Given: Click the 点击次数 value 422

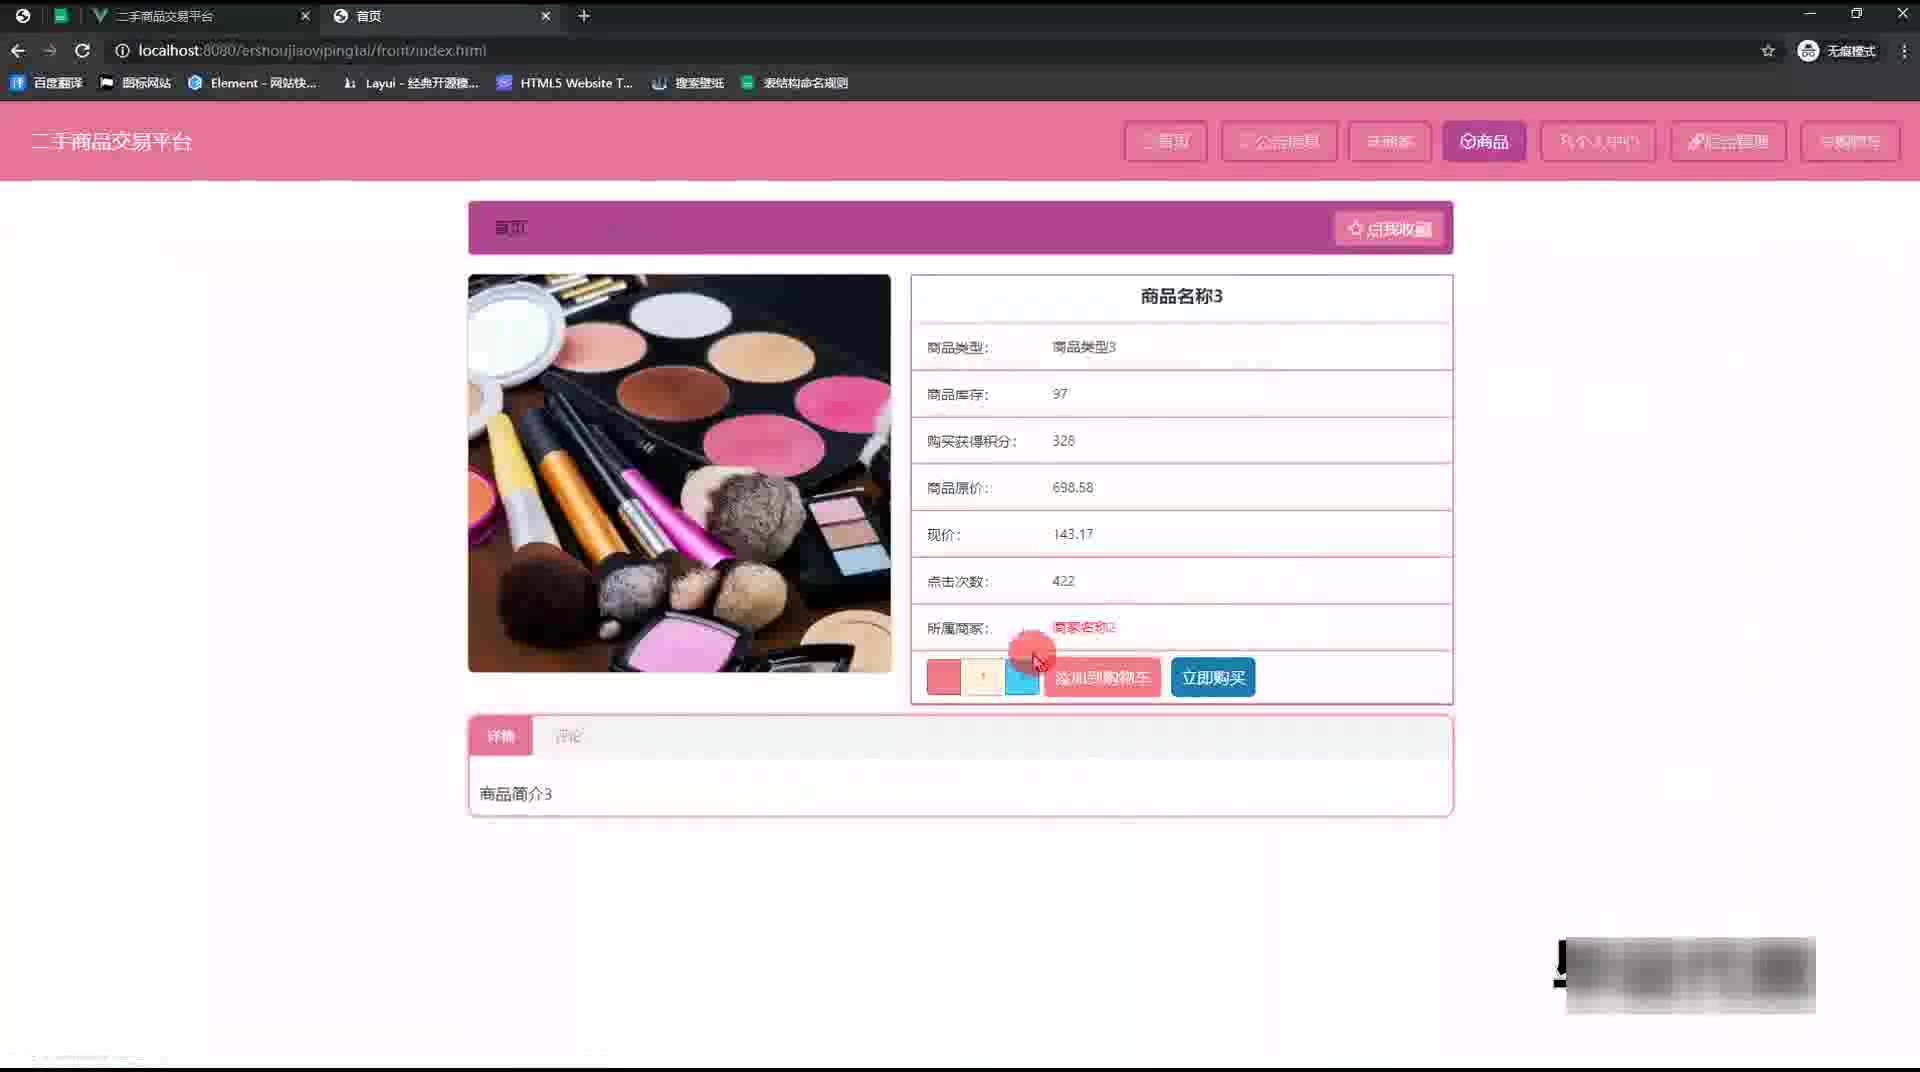Looking at the screenshot, I should click(1063, 581).
